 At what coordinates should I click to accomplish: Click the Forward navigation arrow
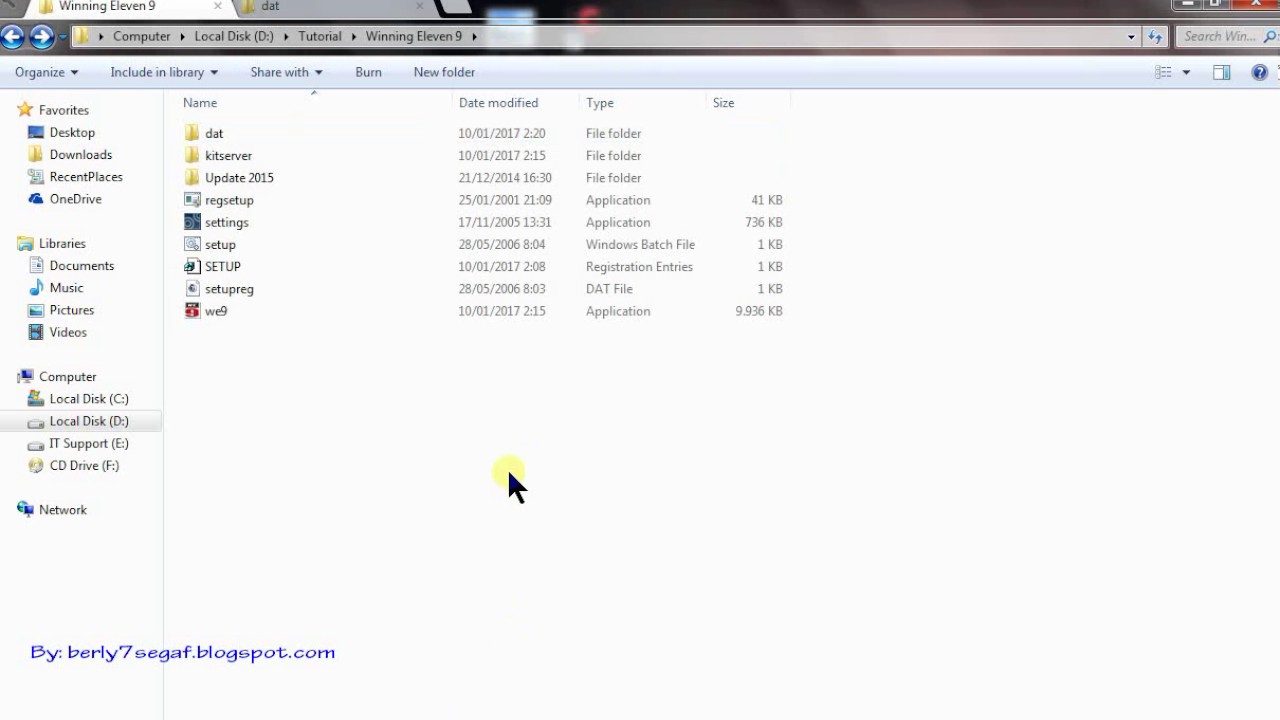pyautogui.click(x=41, y=37)
